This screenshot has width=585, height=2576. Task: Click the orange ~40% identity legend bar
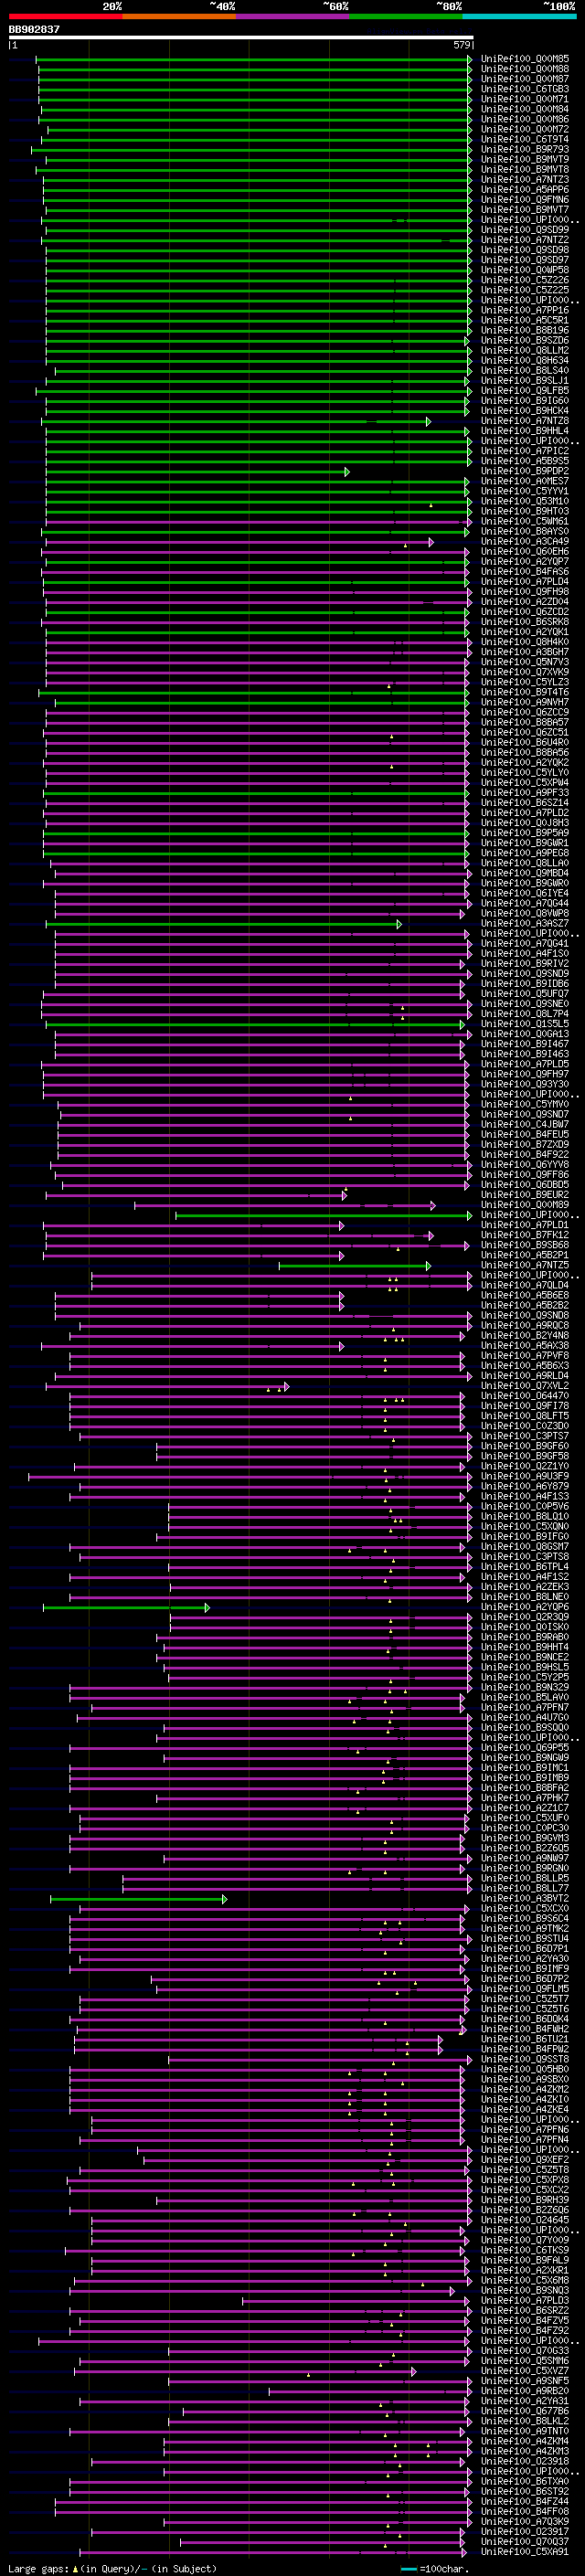179,16
